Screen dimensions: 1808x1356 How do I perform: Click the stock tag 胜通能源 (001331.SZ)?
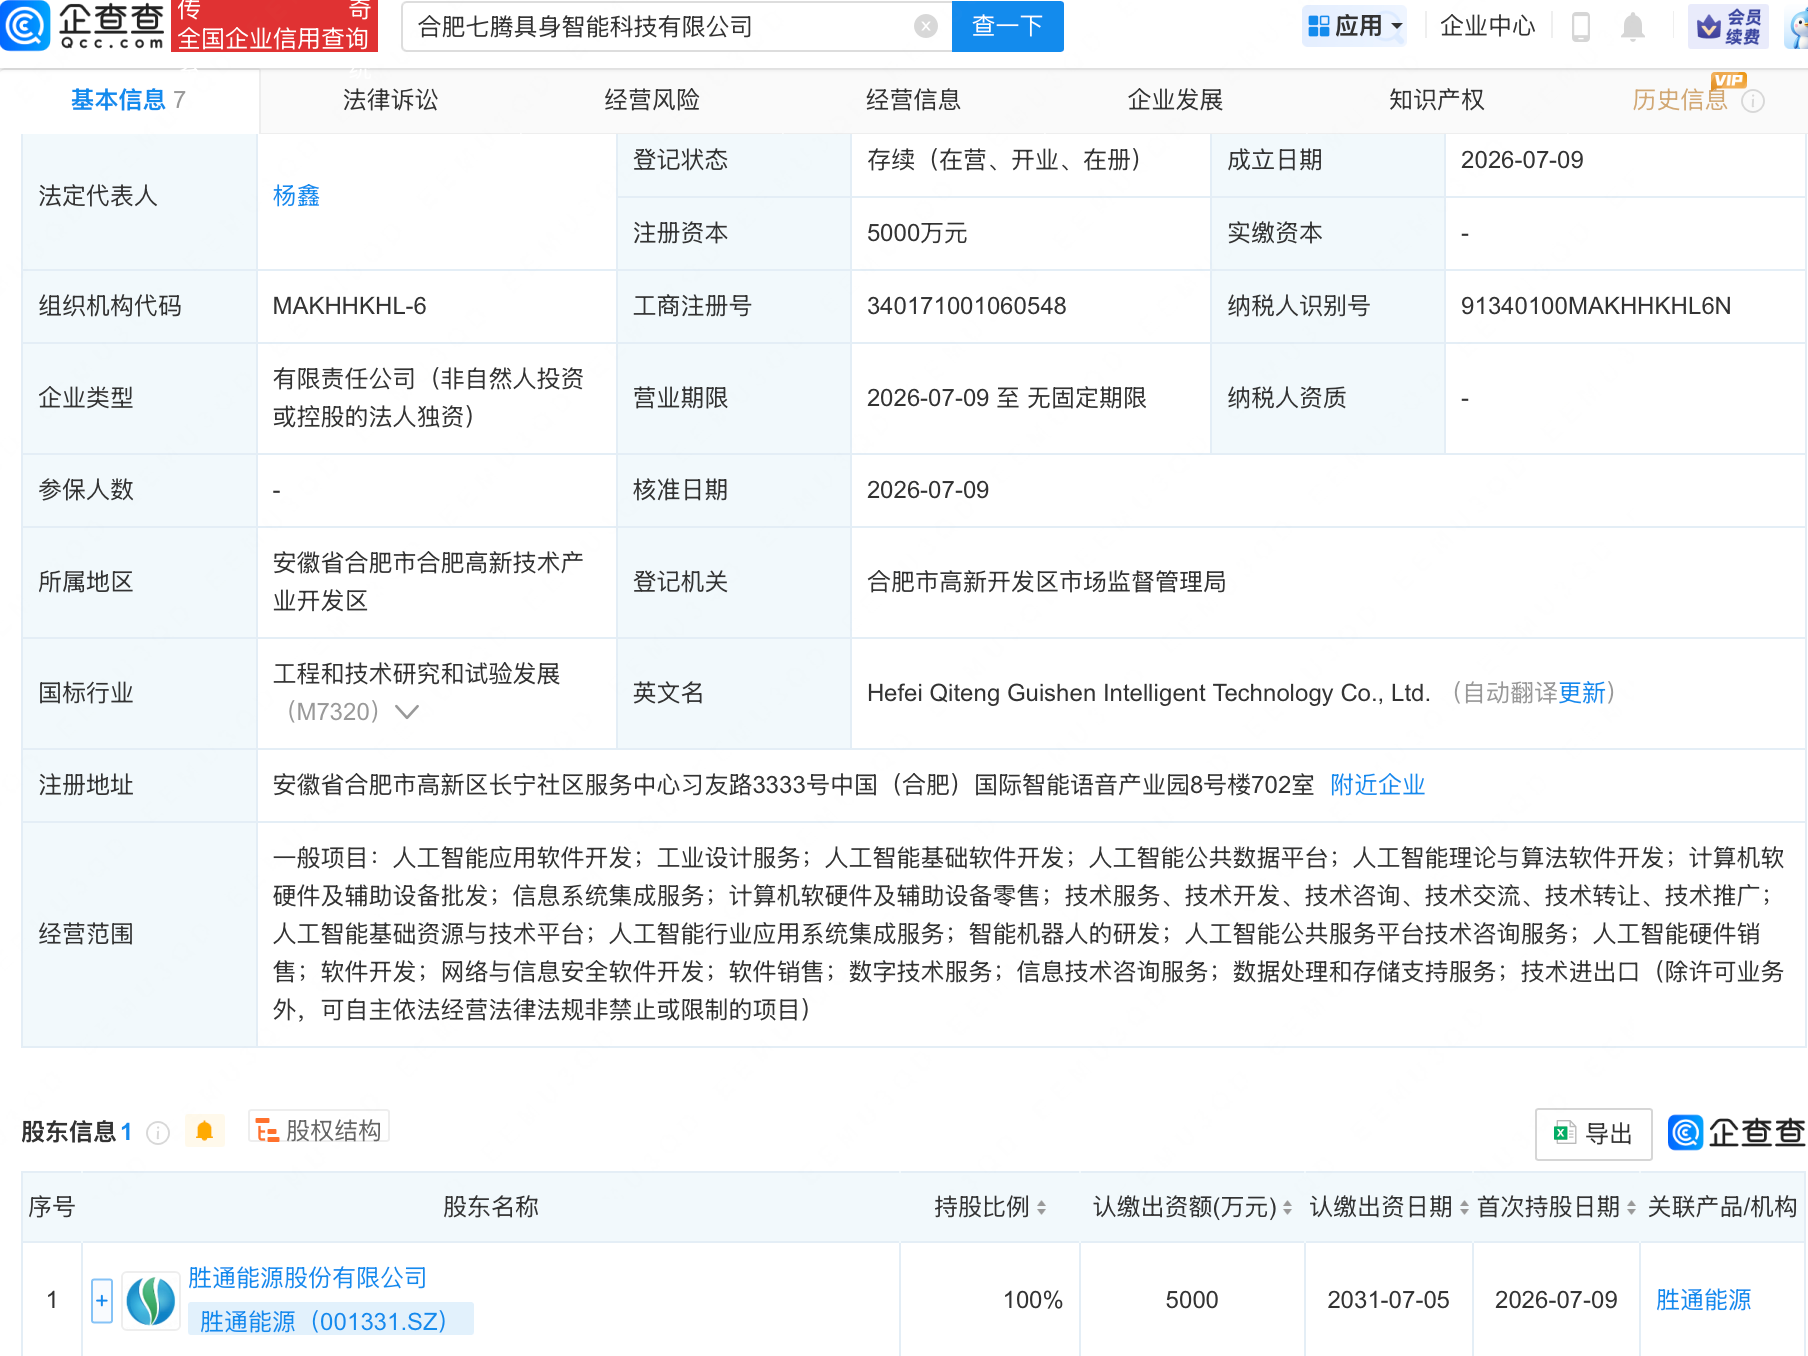[331, 1321]
